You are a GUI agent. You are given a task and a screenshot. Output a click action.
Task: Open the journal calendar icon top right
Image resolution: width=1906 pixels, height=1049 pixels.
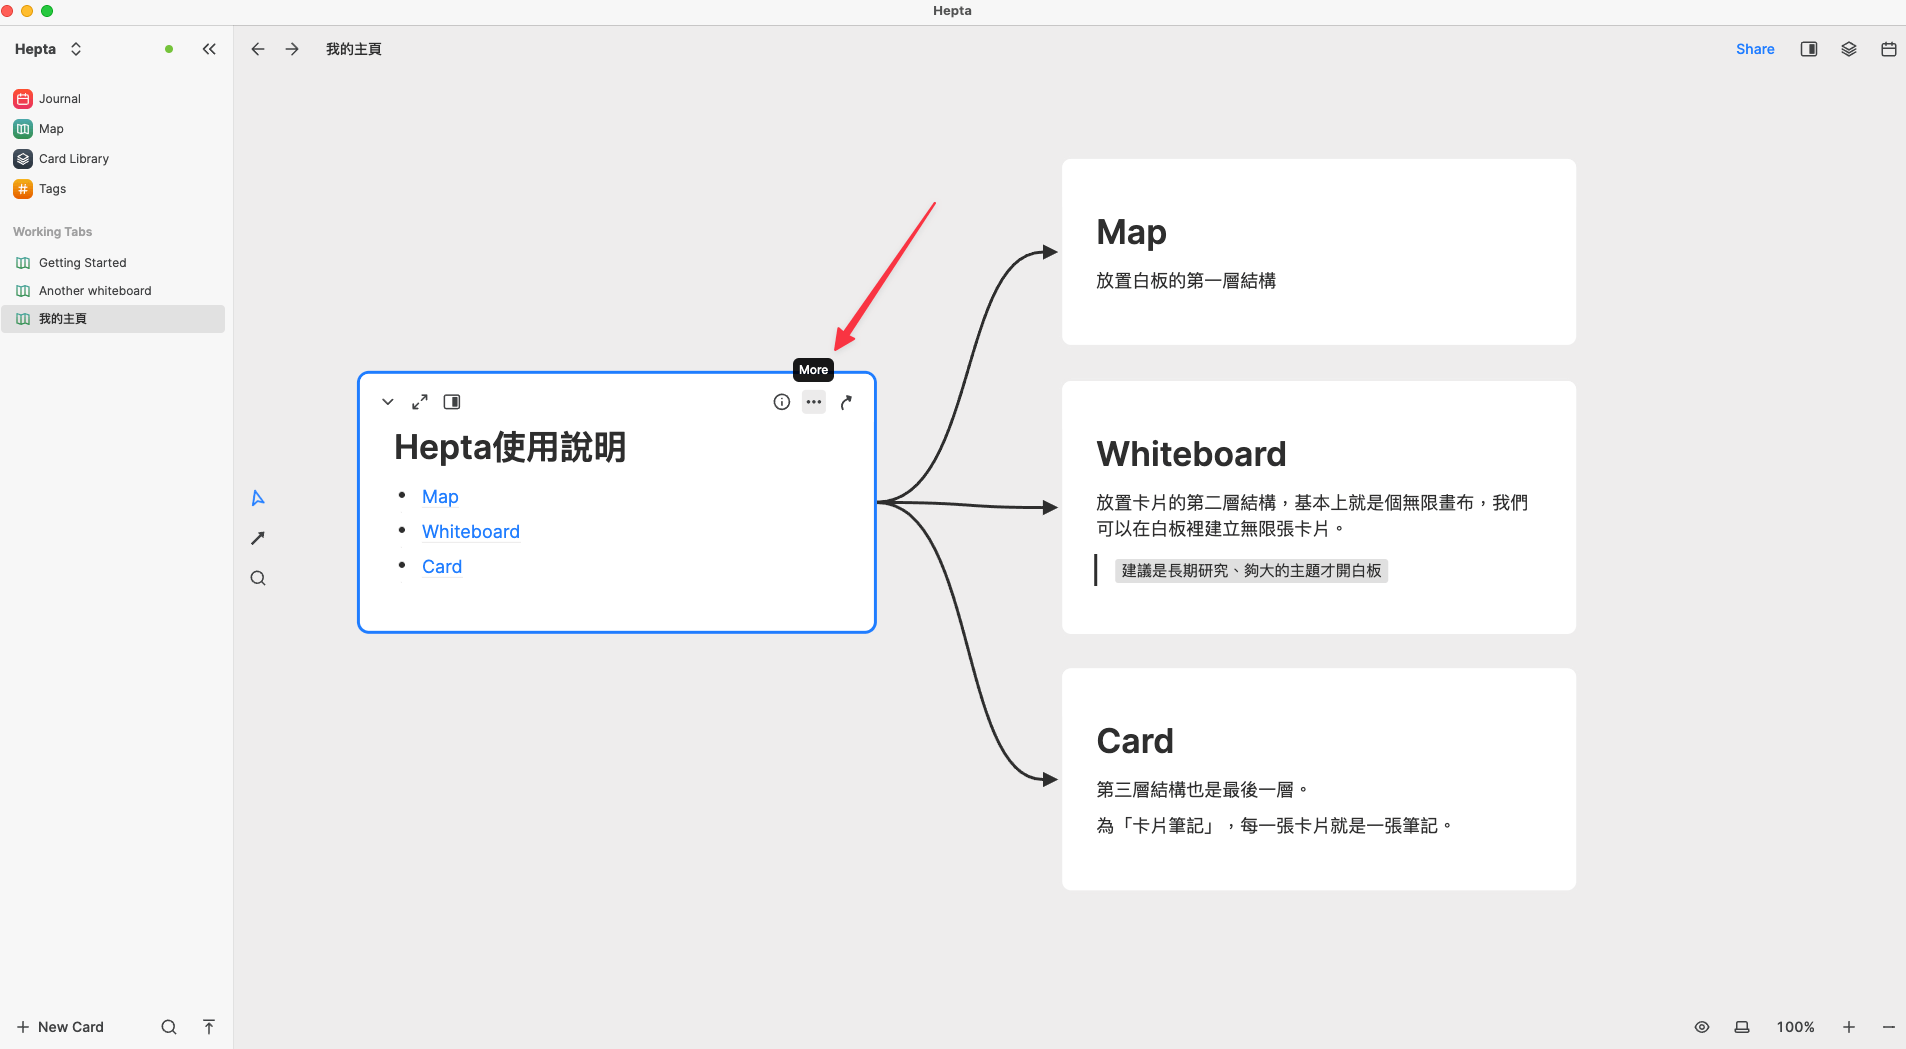click(1888, 49)
